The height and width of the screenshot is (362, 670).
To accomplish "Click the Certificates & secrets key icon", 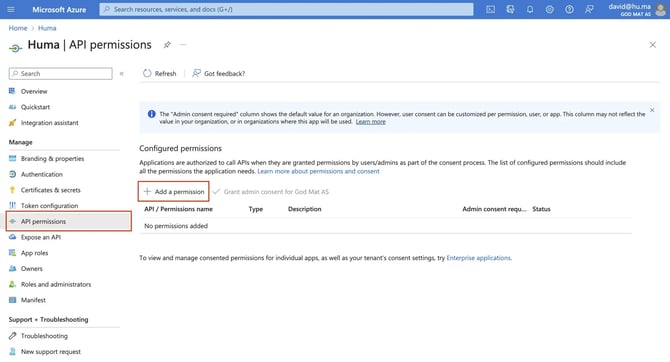I will tap(12, 190).
